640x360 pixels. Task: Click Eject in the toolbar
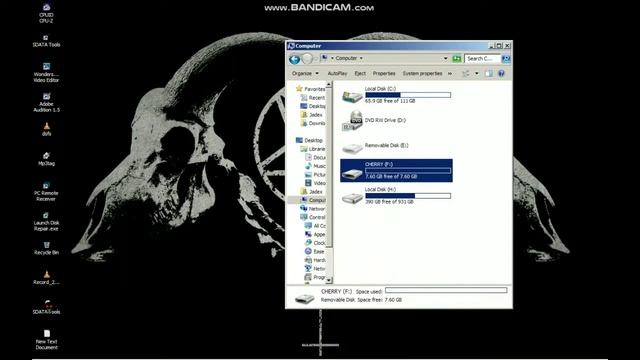point(360,73)
